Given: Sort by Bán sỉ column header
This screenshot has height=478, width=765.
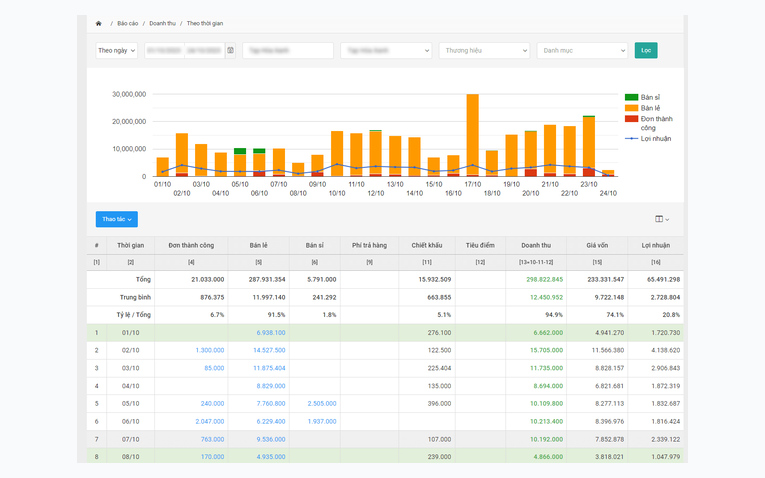Looking at the screenshot, I should [315, 245].
